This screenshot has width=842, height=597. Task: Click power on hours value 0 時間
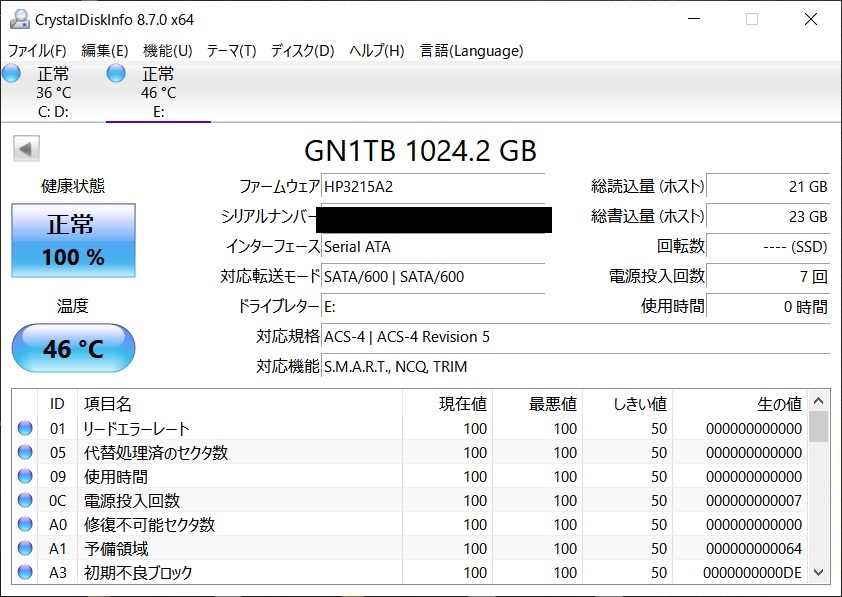click(x=768, y=307)
